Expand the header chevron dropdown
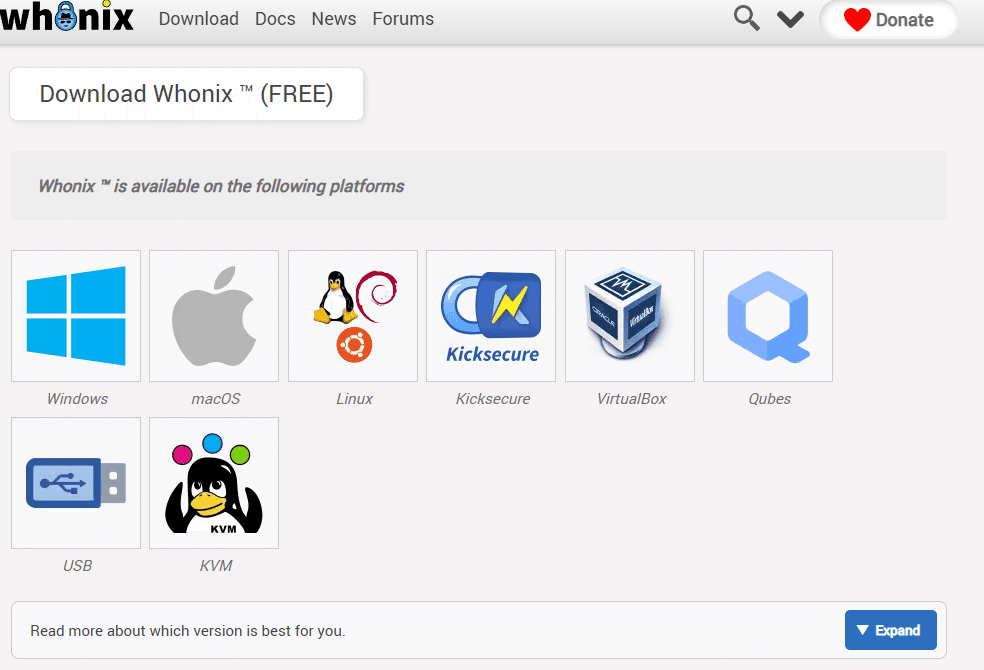The height and width of the screenshot is (670, 984). click(791, 19)
